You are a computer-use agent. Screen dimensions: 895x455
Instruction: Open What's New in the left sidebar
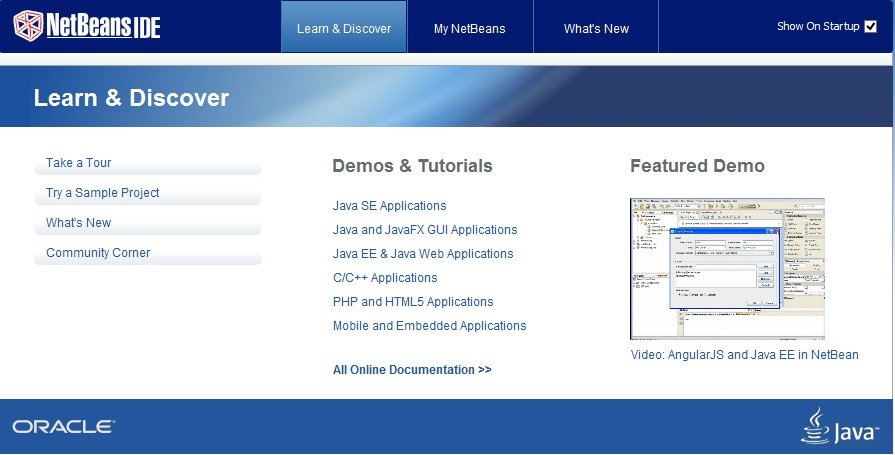[79, 223]
